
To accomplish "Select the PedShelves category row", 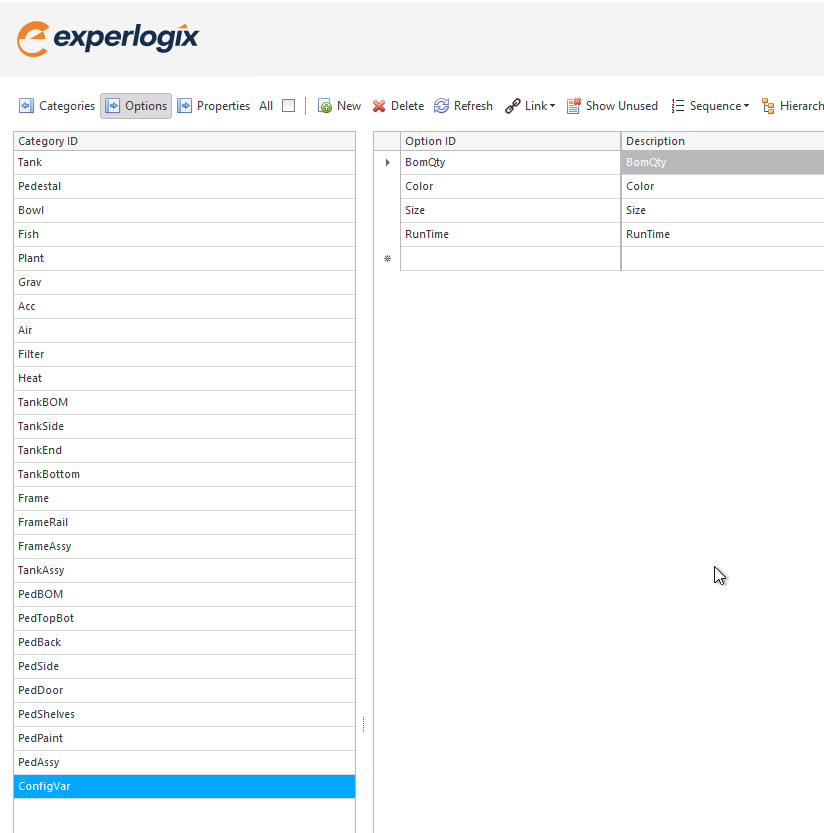I will [184, 715].
